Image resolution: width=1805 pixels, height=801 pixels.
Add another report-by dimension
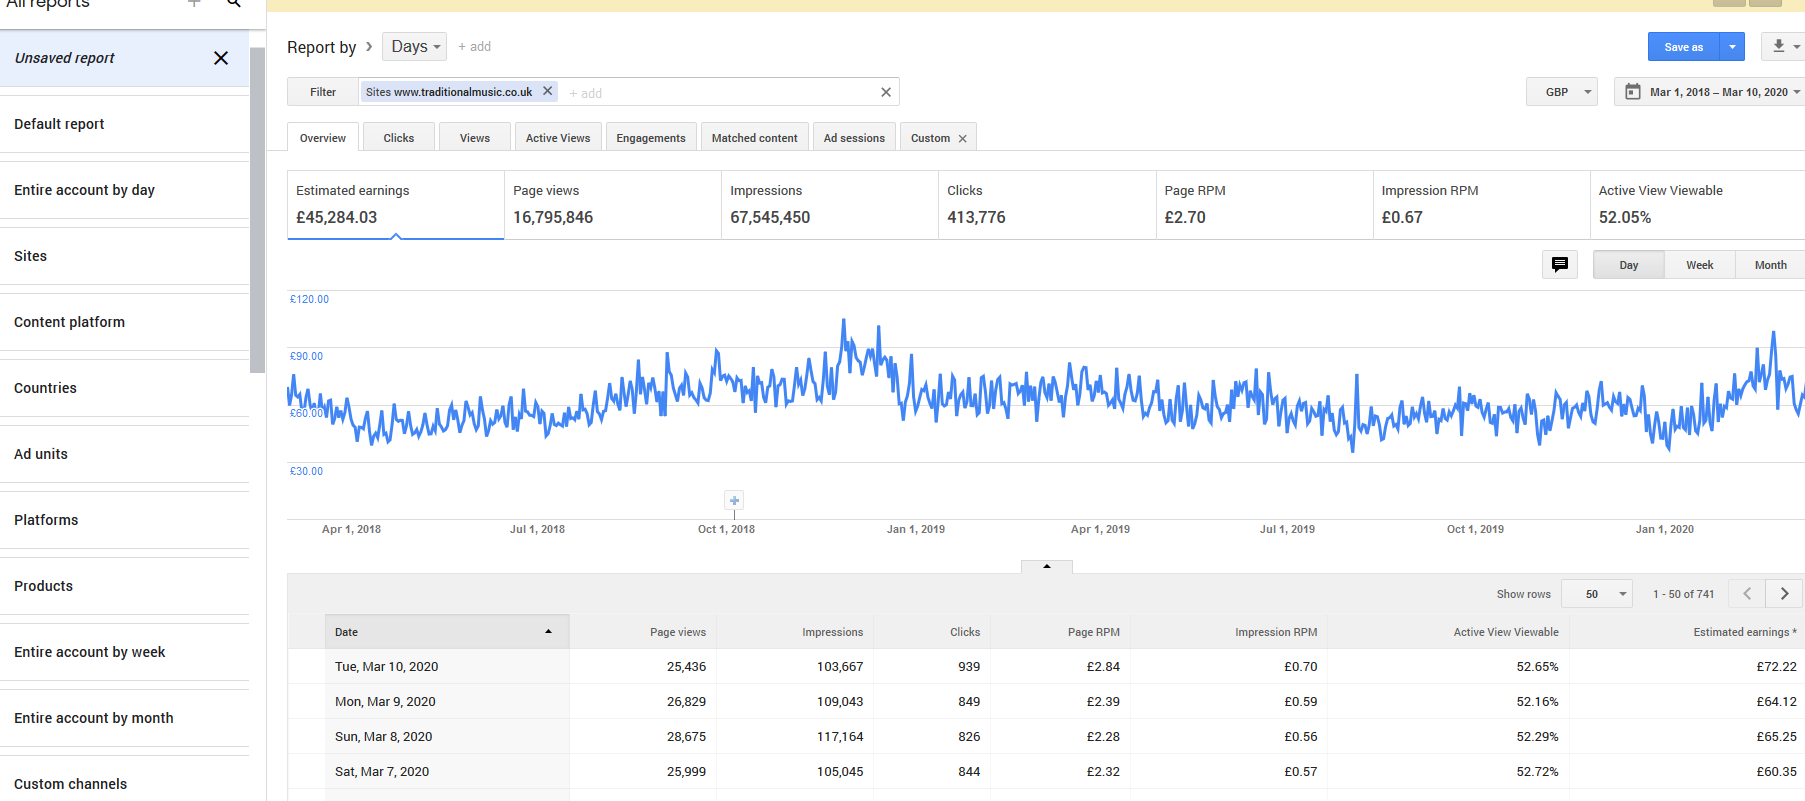pos(474,46)
